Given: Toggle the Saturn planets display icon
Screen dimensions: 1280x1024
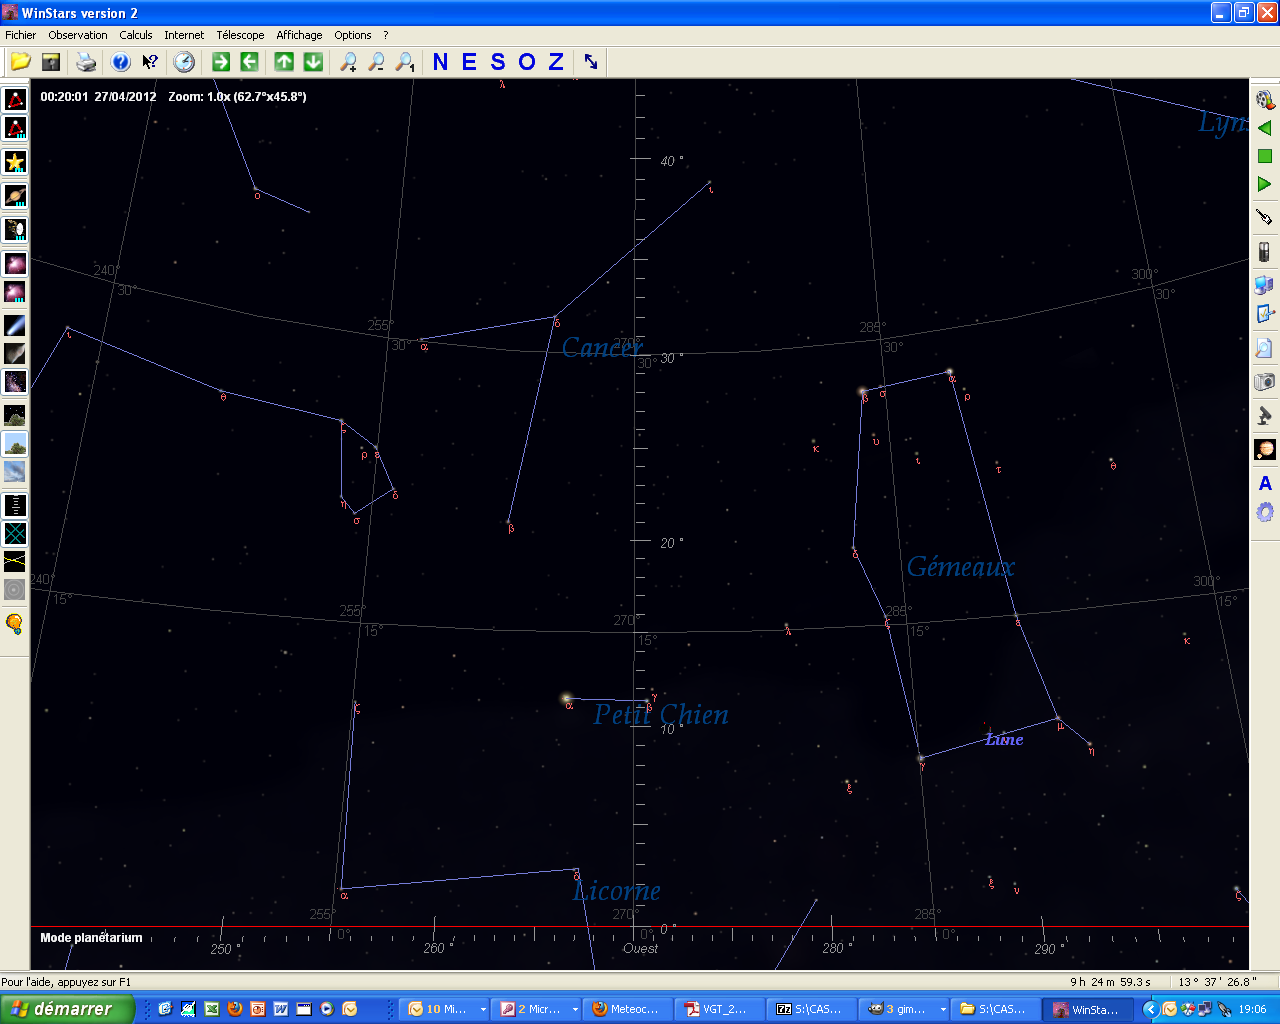Looking at the screenshot, I should (x=15, y=196).
